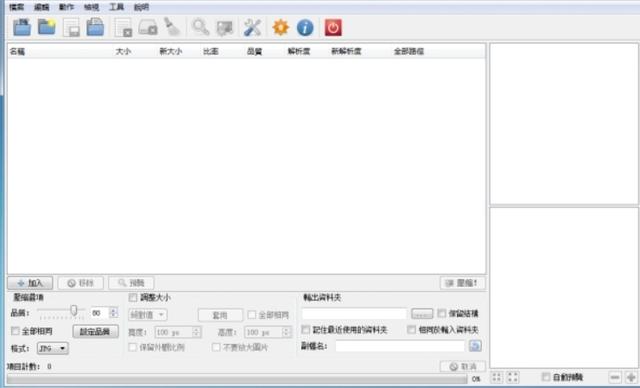Image resolution: width=640 pixels, height=388 pixels.
Task: Enable the 自動預覽 checkbox
Action: pyautogui.click(x=546, y=377)
